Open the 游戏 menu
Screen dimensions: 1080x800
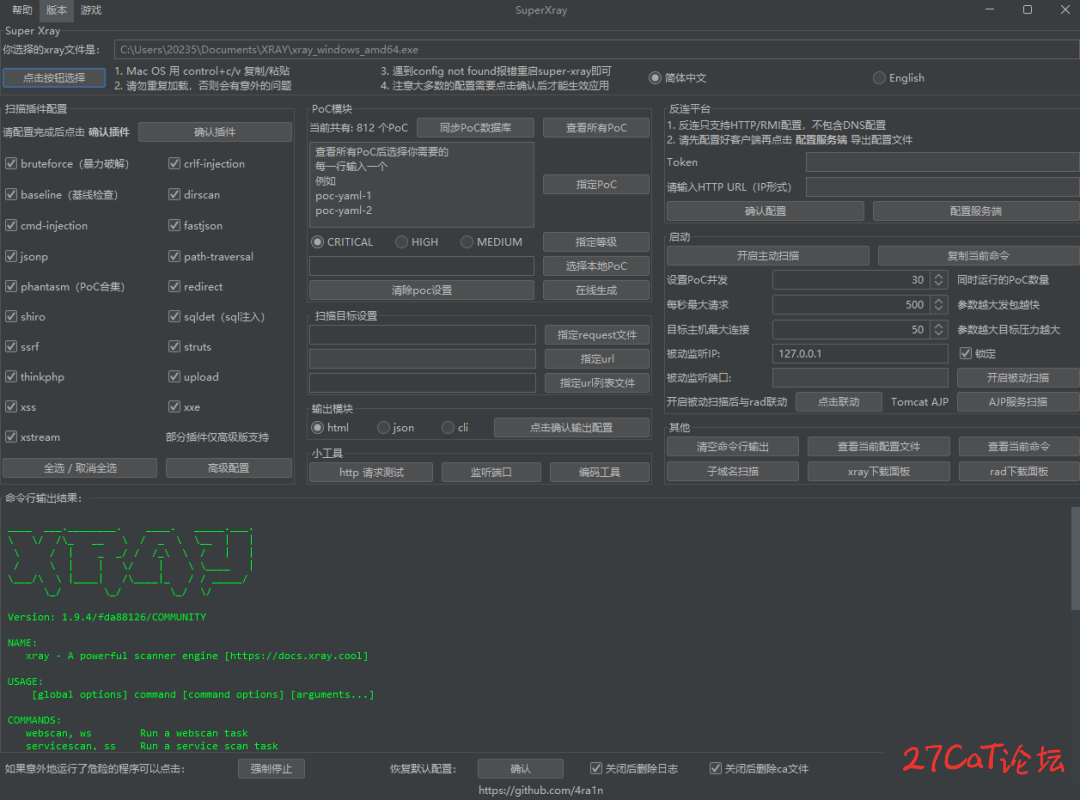pos(91,10)
